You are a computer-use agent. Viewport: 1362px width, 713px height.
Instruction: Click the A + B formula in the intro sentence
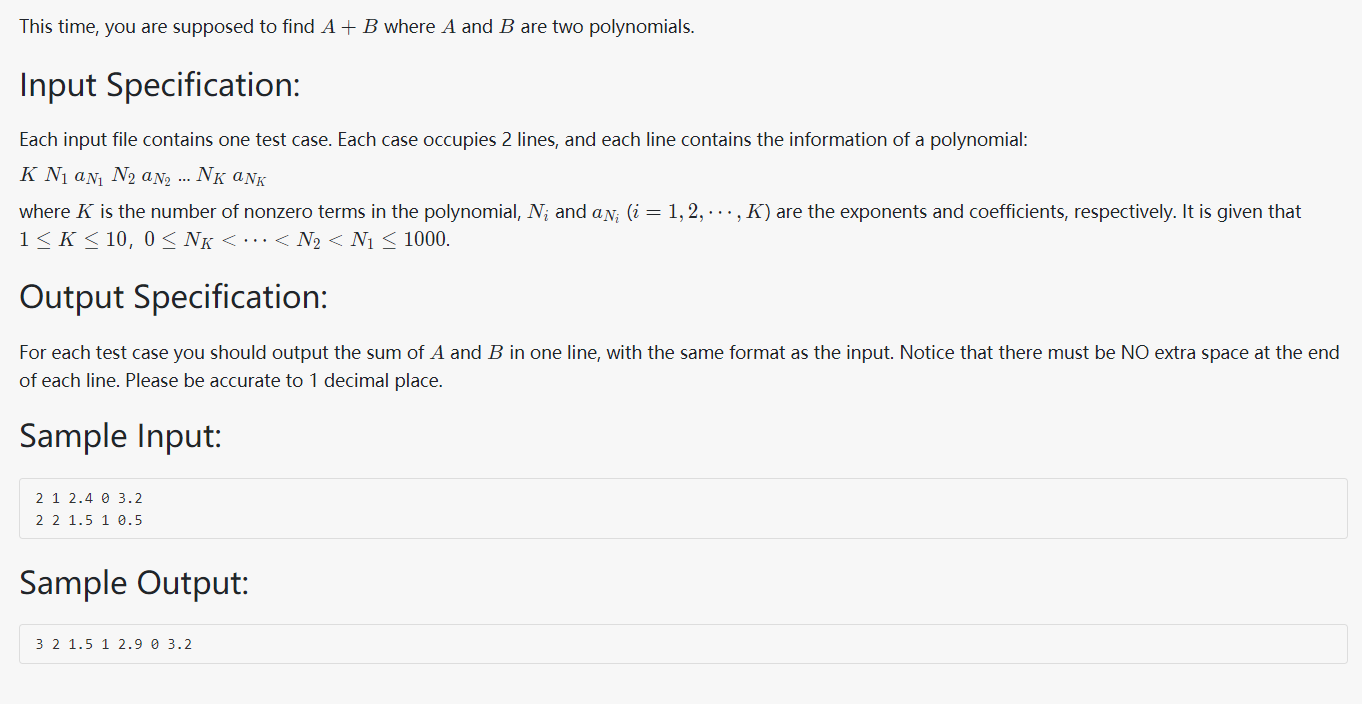tap(348, 27)
